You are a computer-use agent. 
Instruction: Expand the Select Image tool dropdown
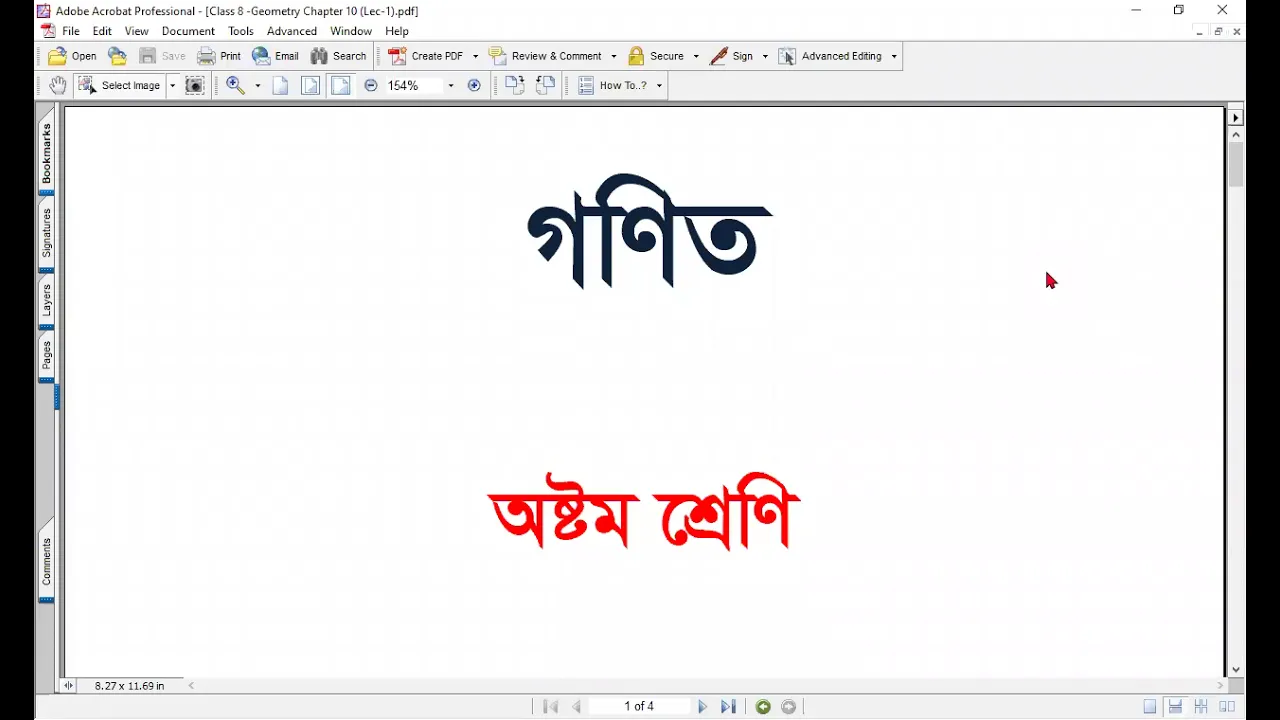pyautogui.click(x=172, y=85)
